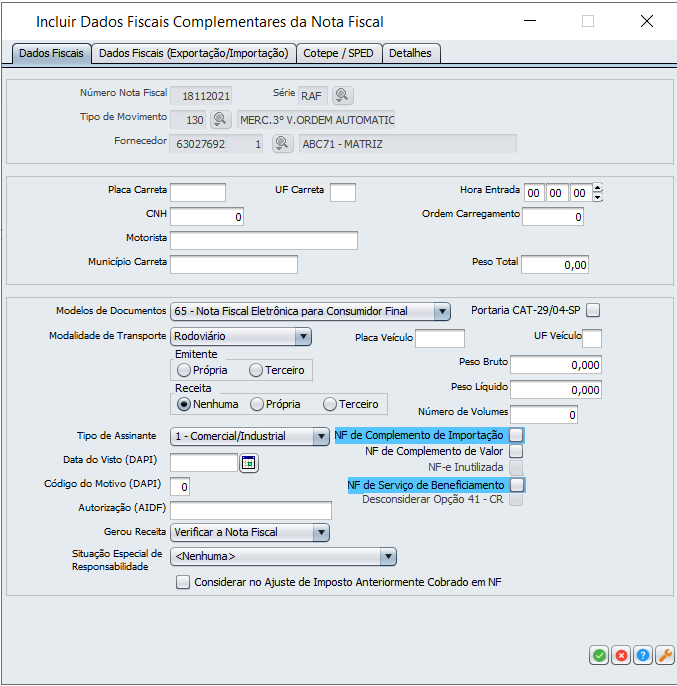
Task: Click the Município Carreta field
Action: 234,265
